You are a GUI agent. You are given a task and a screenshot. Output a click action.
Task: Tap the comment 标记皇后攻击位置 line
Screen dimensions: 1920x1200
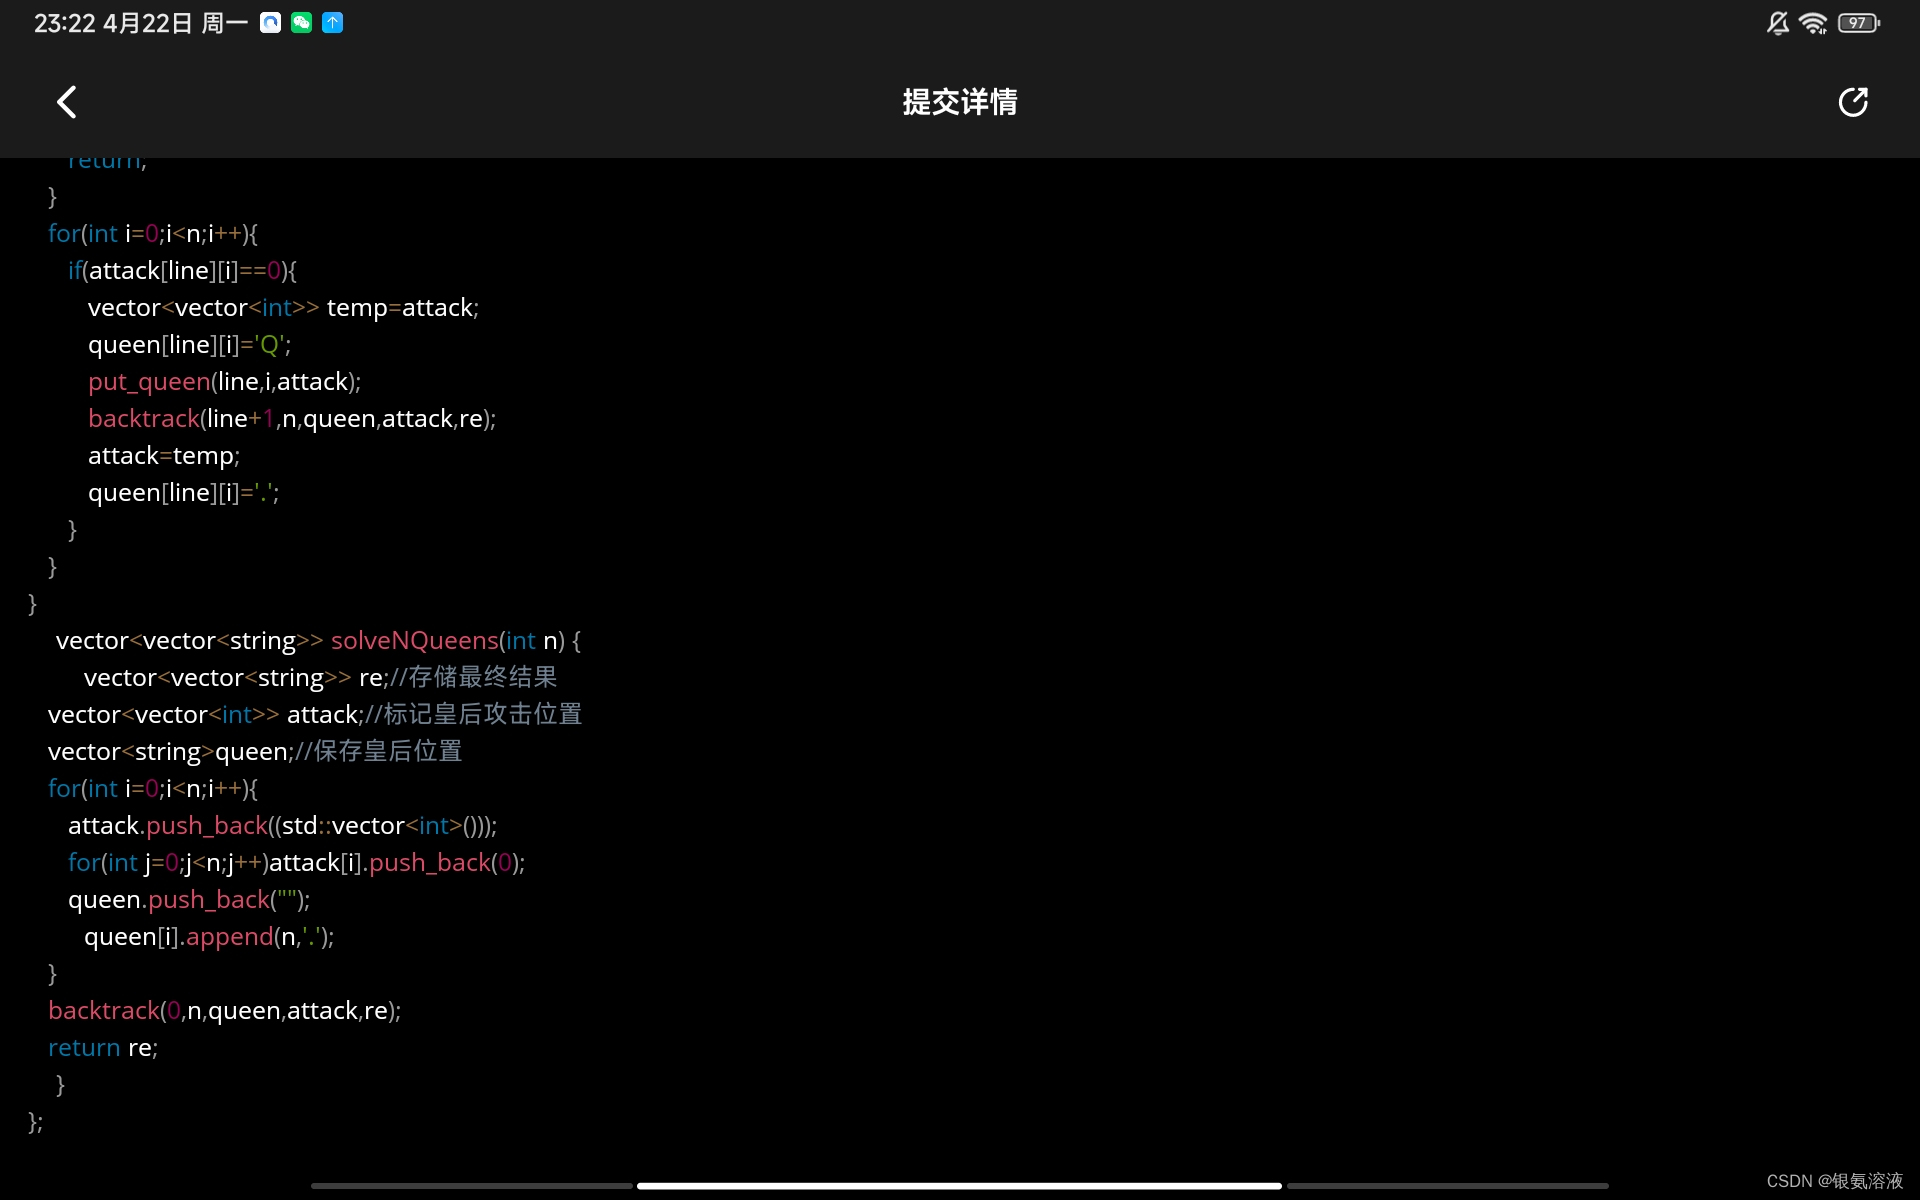(x=315, y=715)
